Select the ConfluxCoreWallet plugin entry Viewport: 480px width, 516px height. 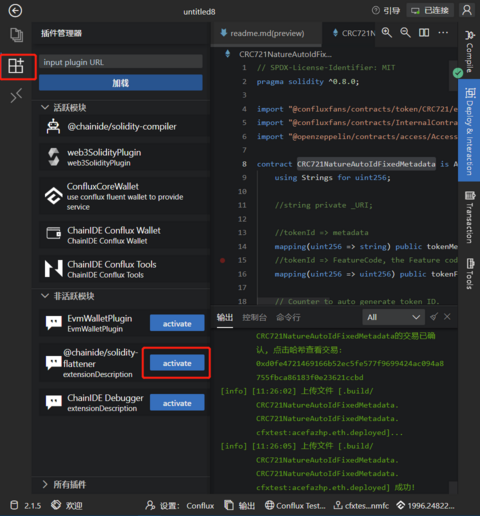[x=124, y=196]
